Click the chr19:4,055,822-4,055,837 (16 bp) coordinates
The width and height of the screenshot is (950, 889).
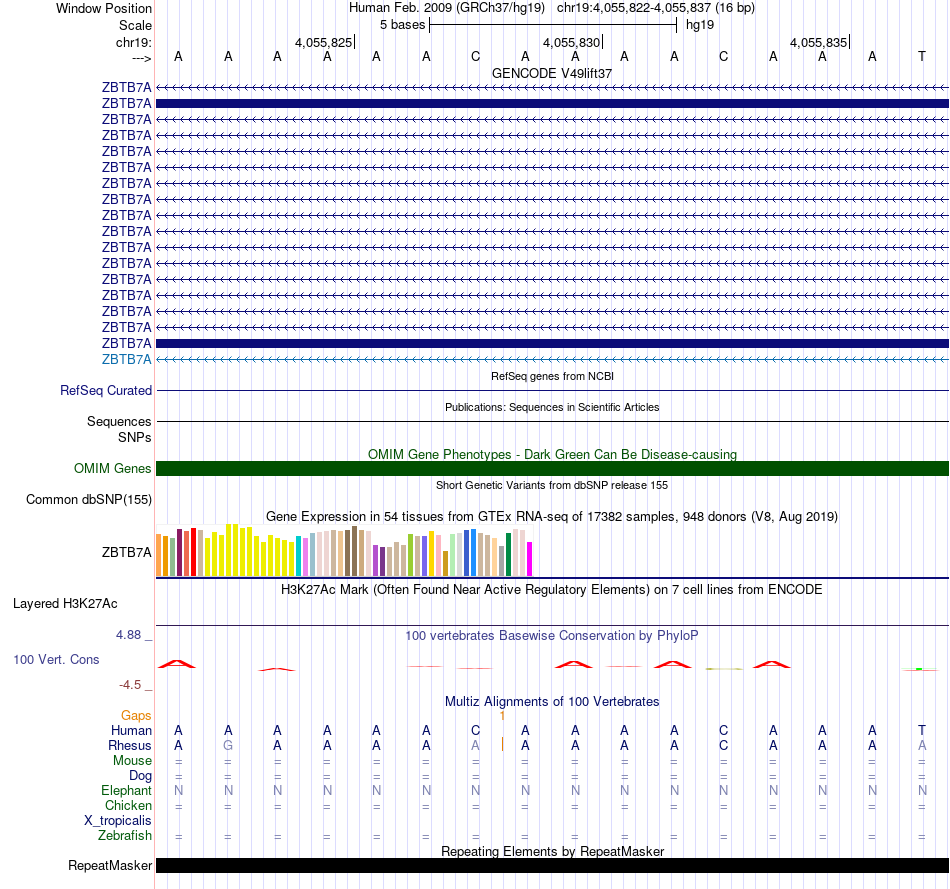coord(656,8)
